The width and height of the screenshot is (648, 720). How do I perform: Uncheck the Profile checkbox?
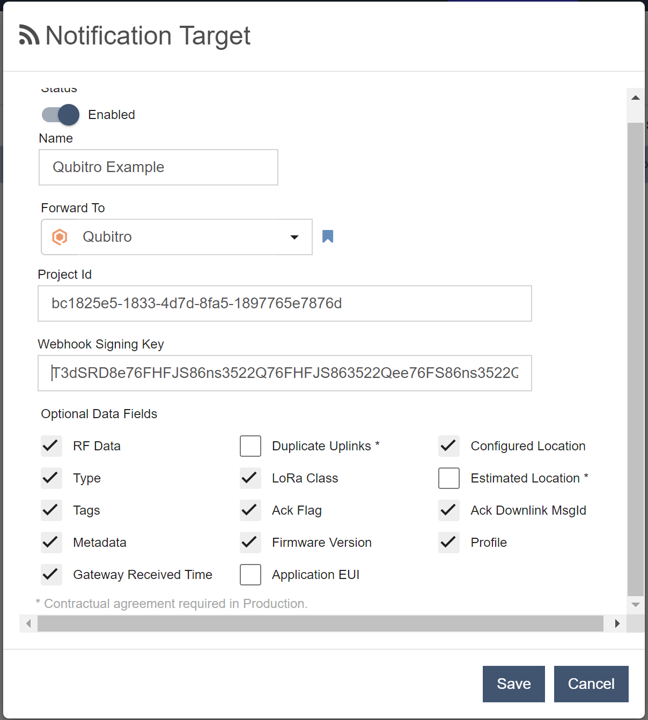pyautogui.click(x=449, y=542)
